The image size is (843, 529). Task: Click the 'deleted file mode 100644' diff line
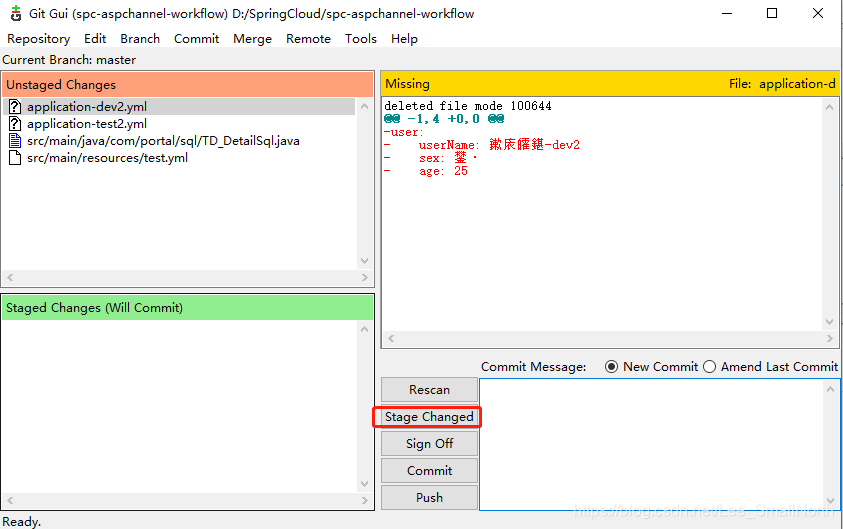point(468,106)
